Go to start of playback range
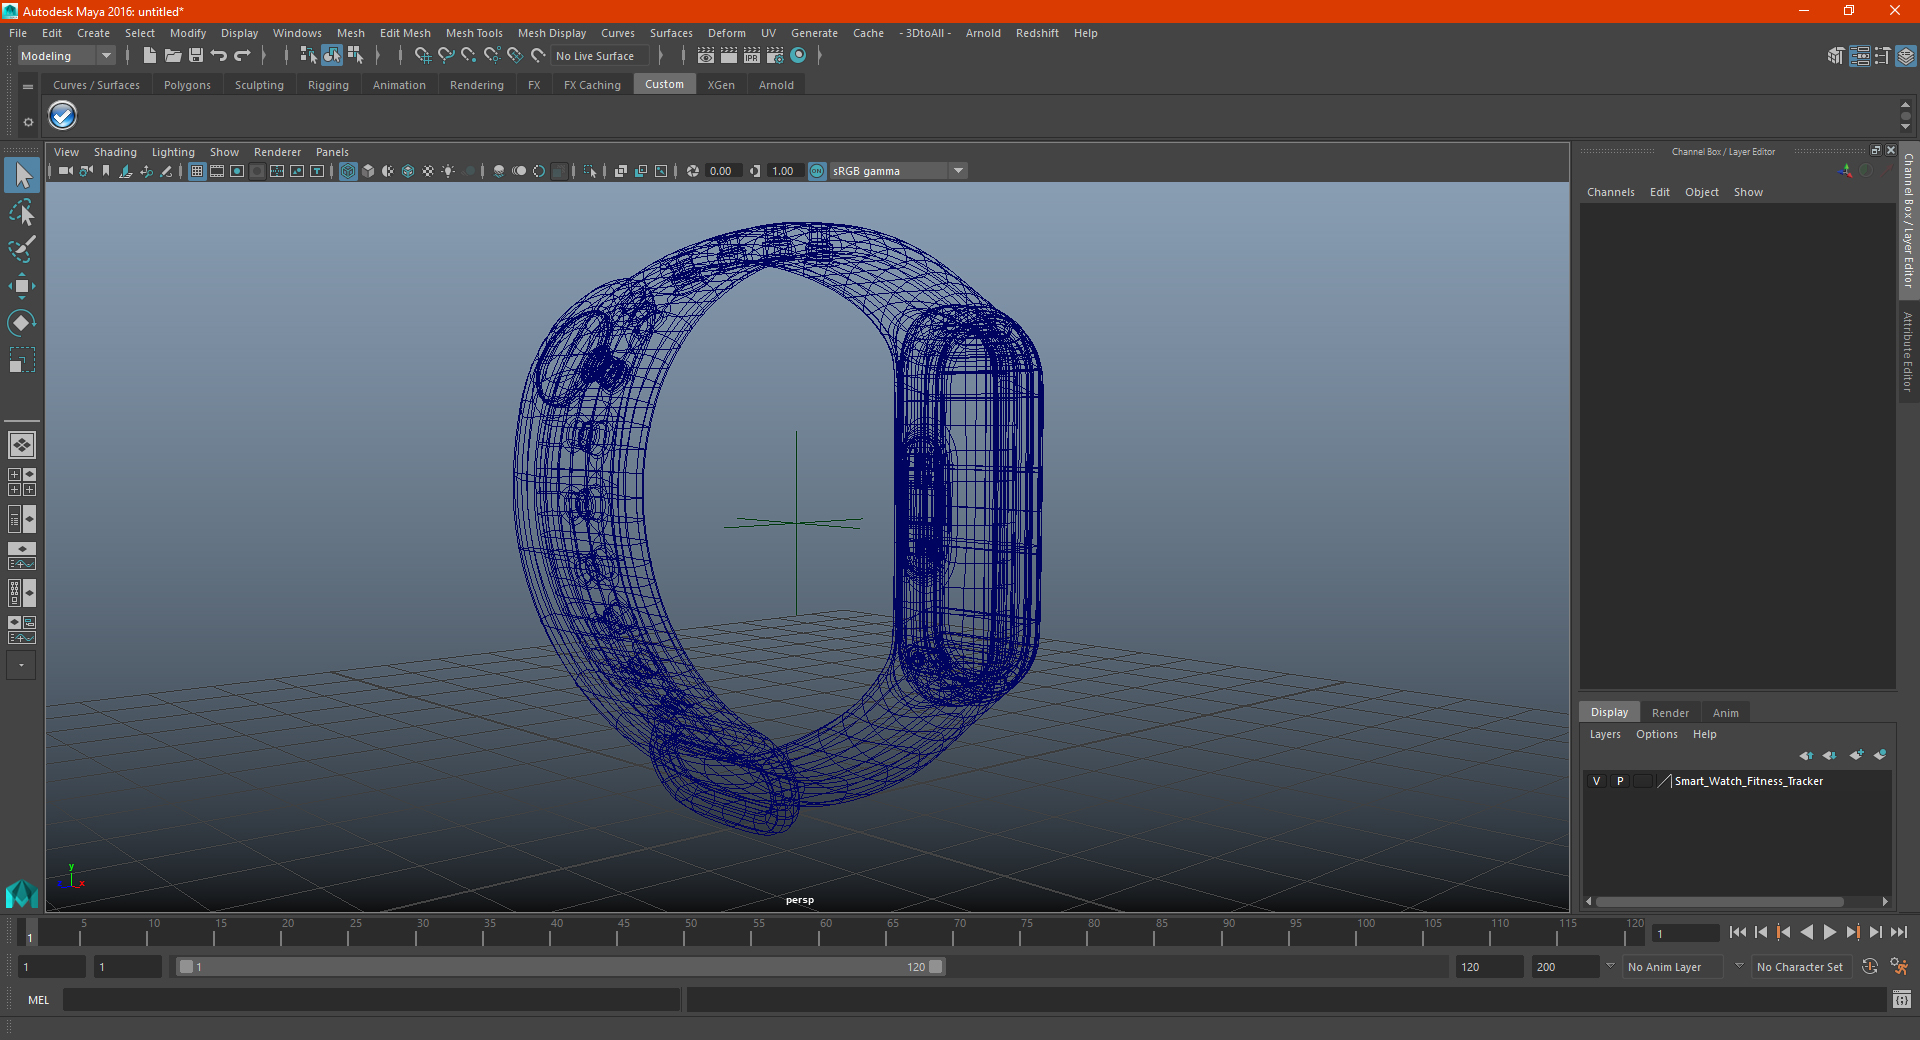Image resolution: width=1920 pixels, height=1040 pixels. (x=1738, y=932)
